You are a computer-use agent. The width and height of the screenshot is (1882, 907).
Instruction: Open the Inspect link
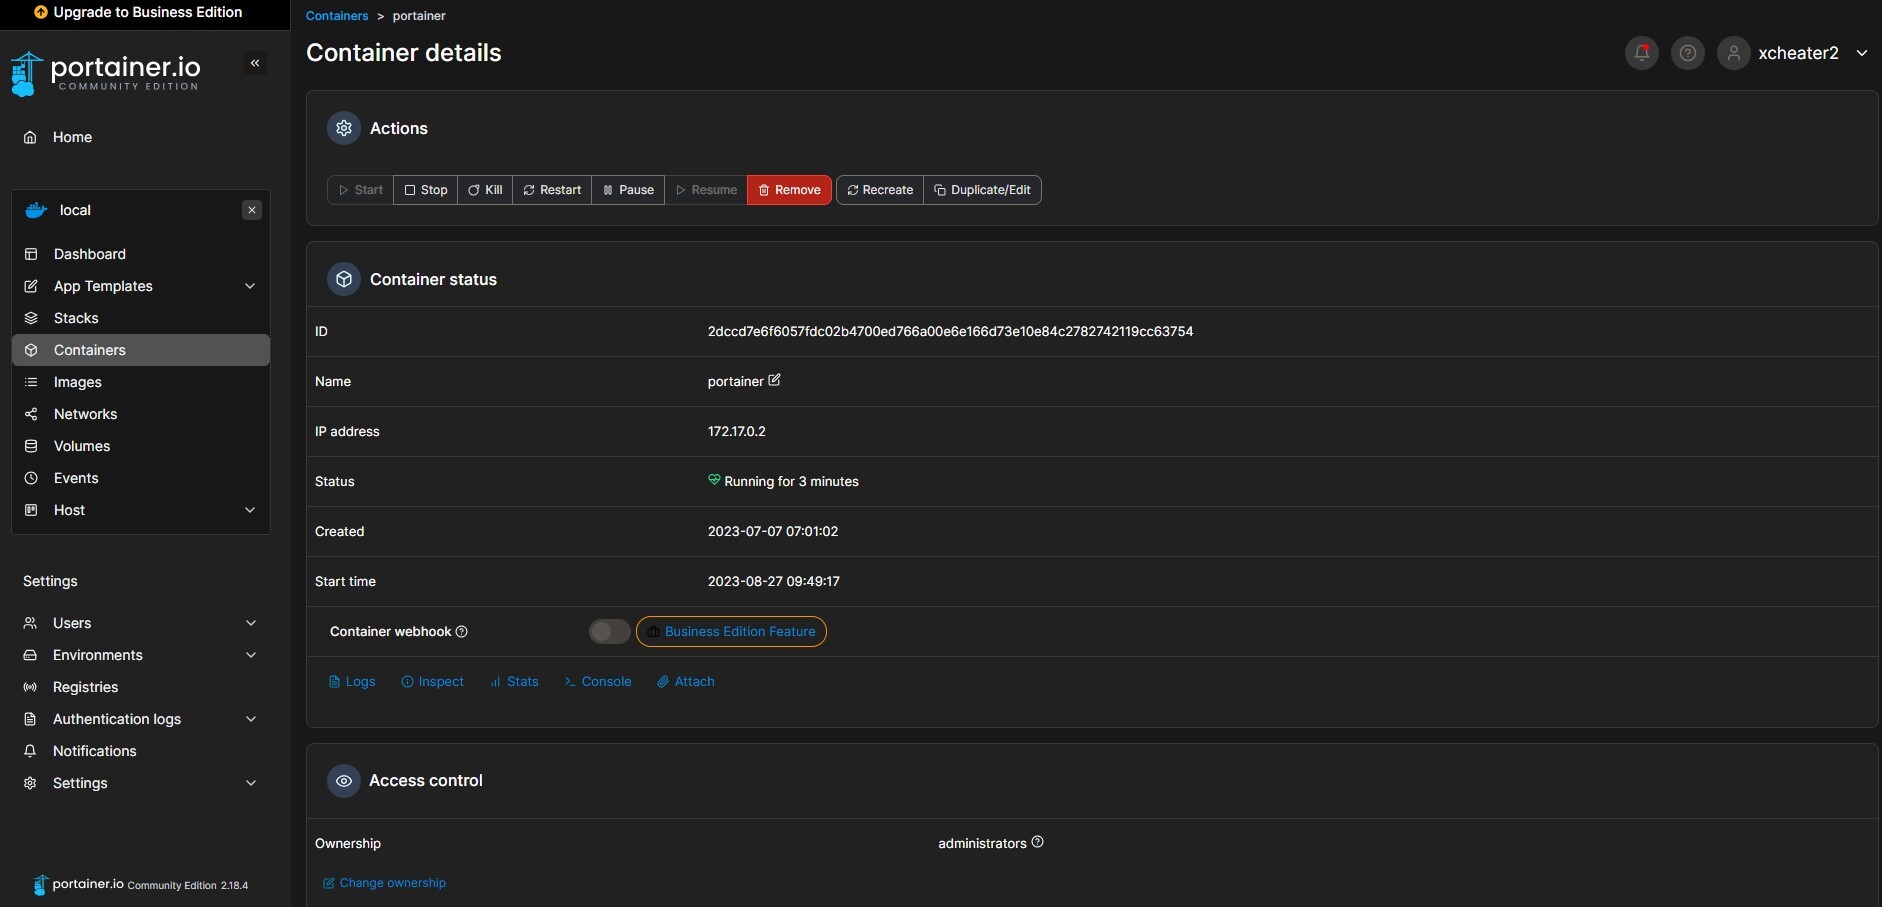(432, 682)
